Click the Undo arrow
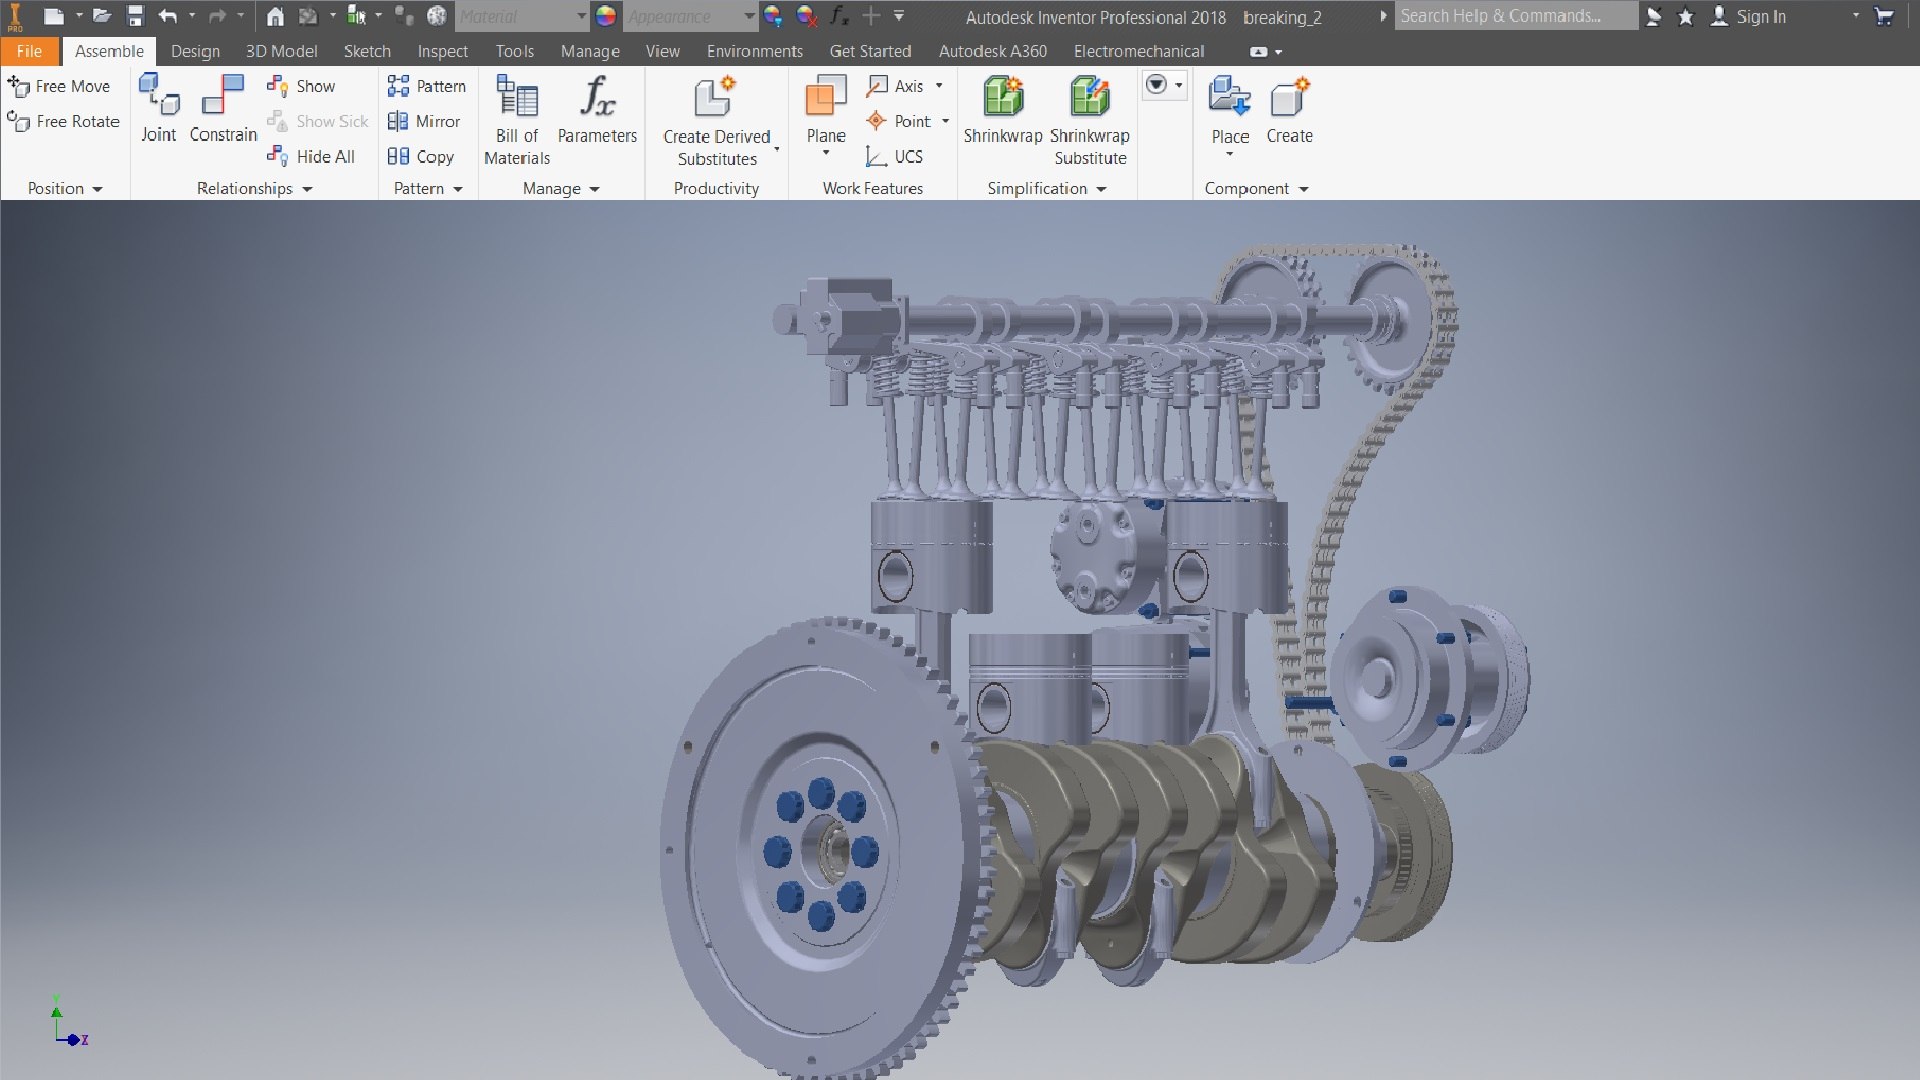The height and width of the screenshot is (1080, 1920). [167, 16]
